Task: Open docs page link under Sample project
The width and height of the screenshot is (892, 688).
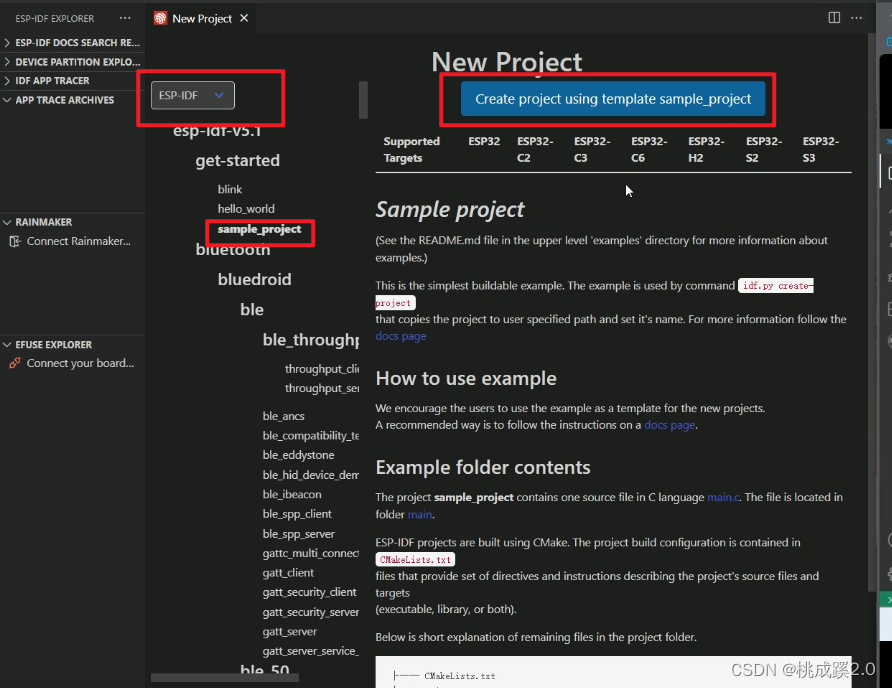Action: point(400,336)
